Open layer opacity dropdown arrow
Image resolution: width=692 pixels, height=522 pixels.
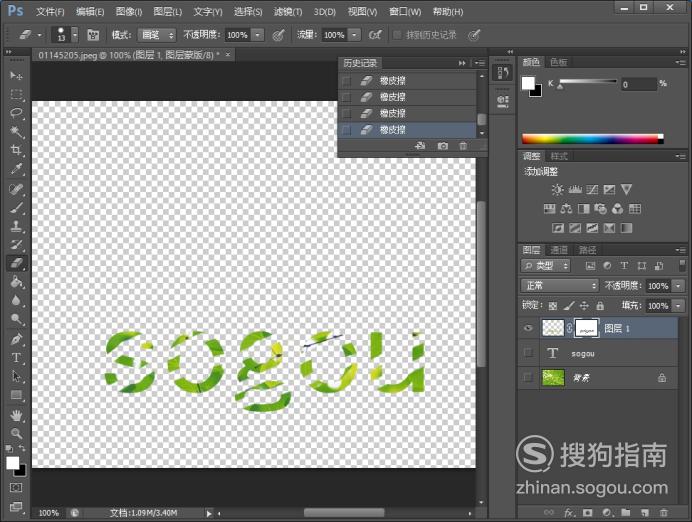[x=678, y=285]
